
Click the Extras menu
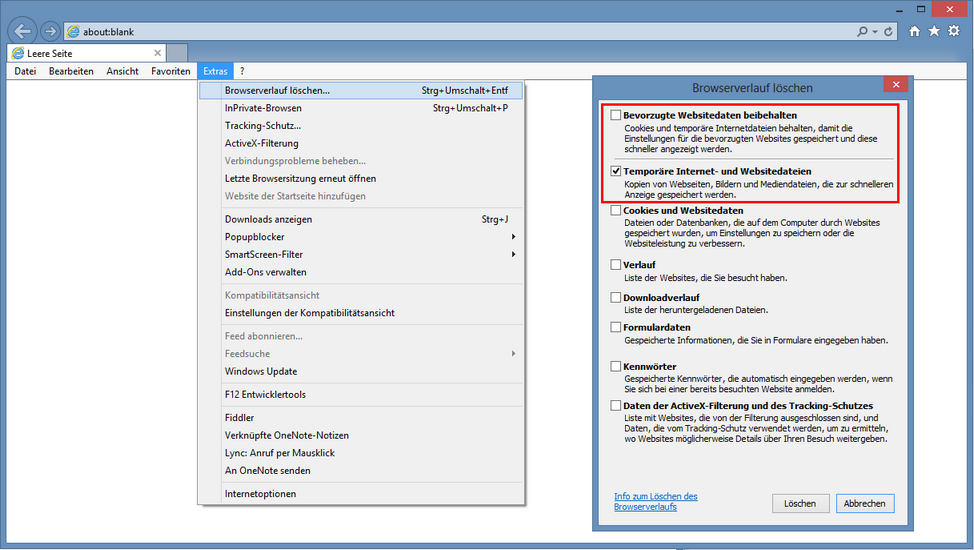click(216, 71)
